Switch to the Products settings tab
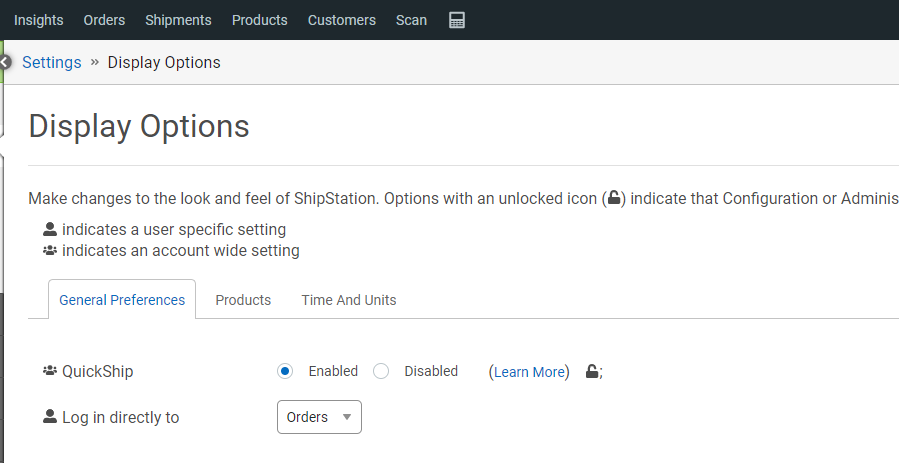Viewport: 899px width, 463px height. pyautogui.click(x=243, y=300)
